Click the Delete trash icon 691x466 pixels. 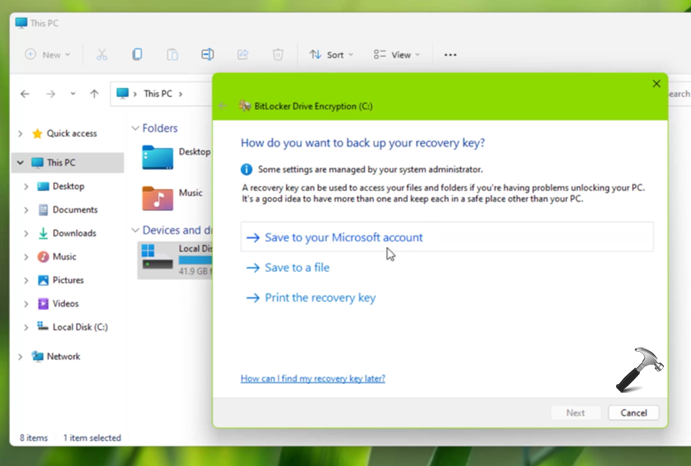pyautogui.click(x=278, y=55)
